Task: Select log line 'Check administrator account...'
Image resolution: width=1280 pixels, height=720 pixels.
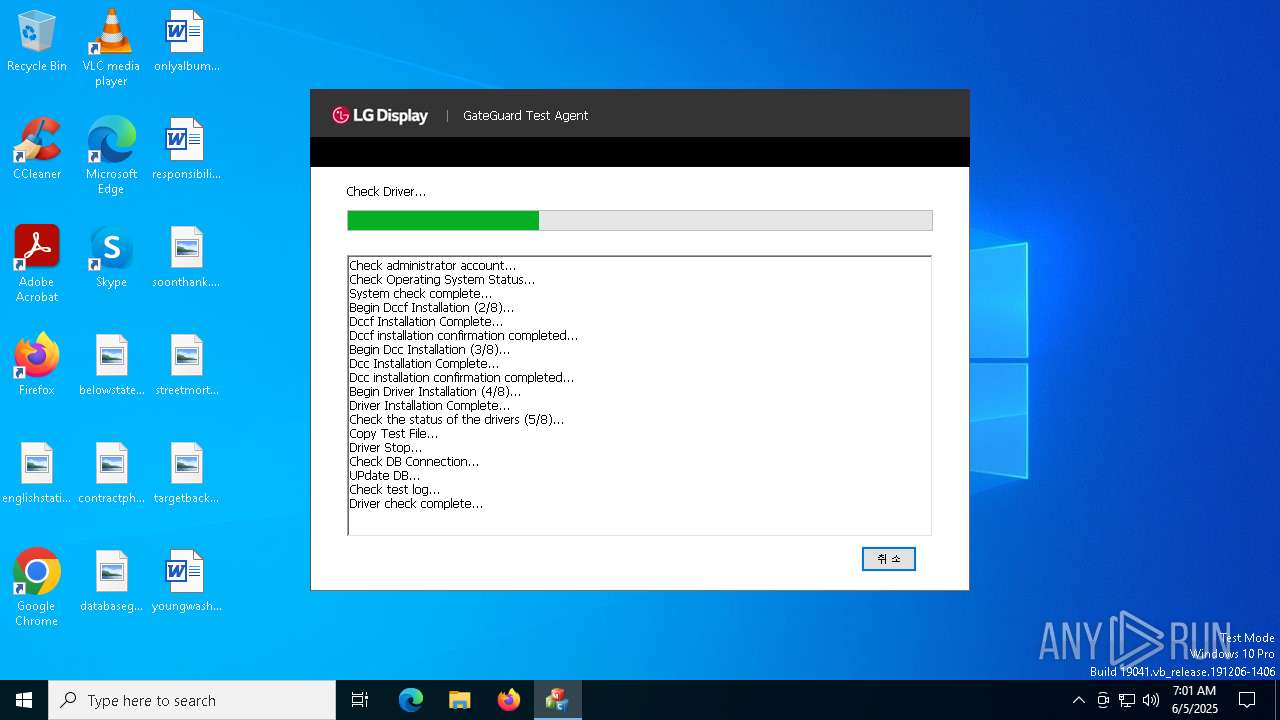Action: click(x=432, y=265)
